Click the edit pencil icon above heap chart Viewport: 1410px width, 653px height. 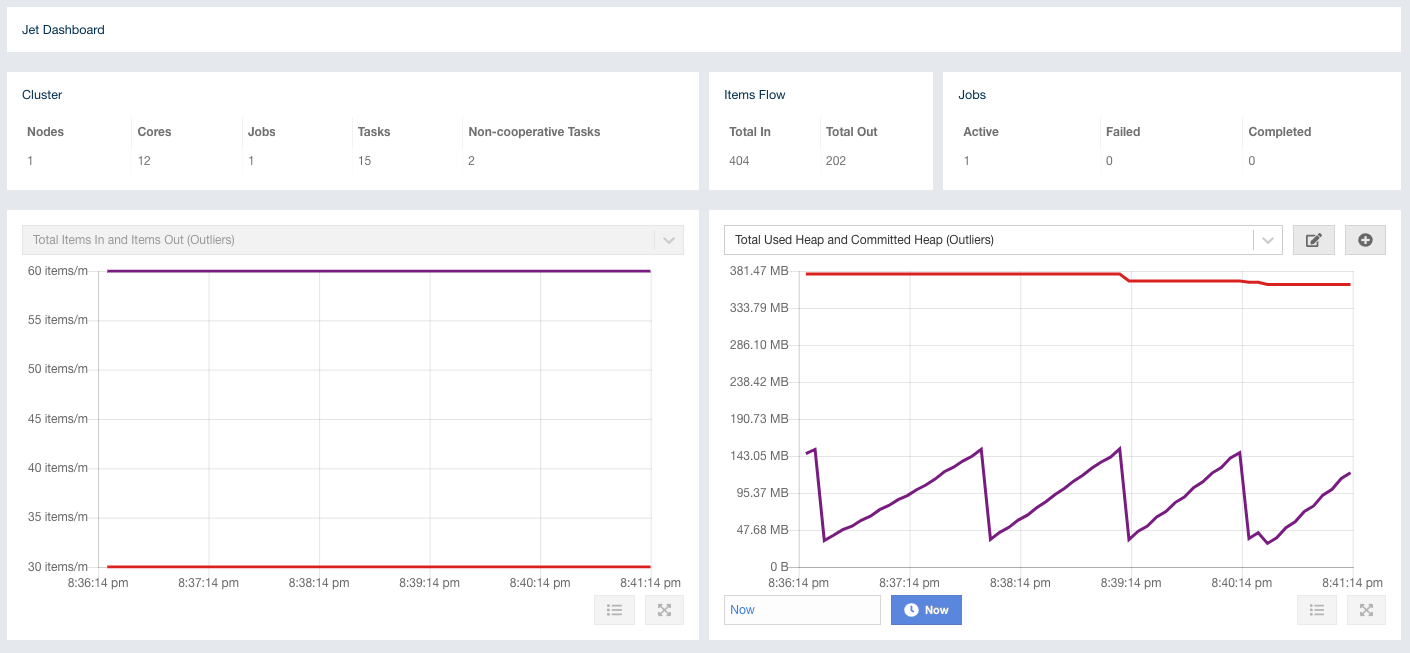tap(1313, 240)
